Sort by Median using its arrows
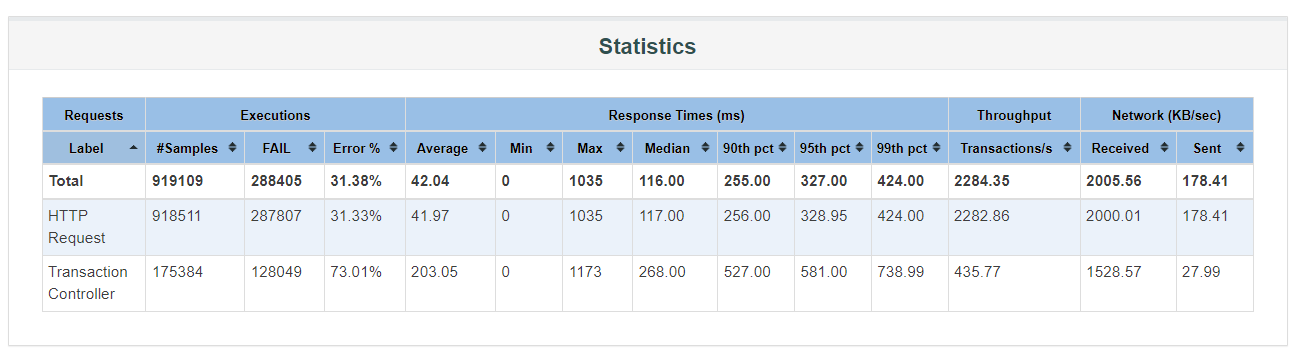The image size is (1296, 363). (x=704, y=148)
